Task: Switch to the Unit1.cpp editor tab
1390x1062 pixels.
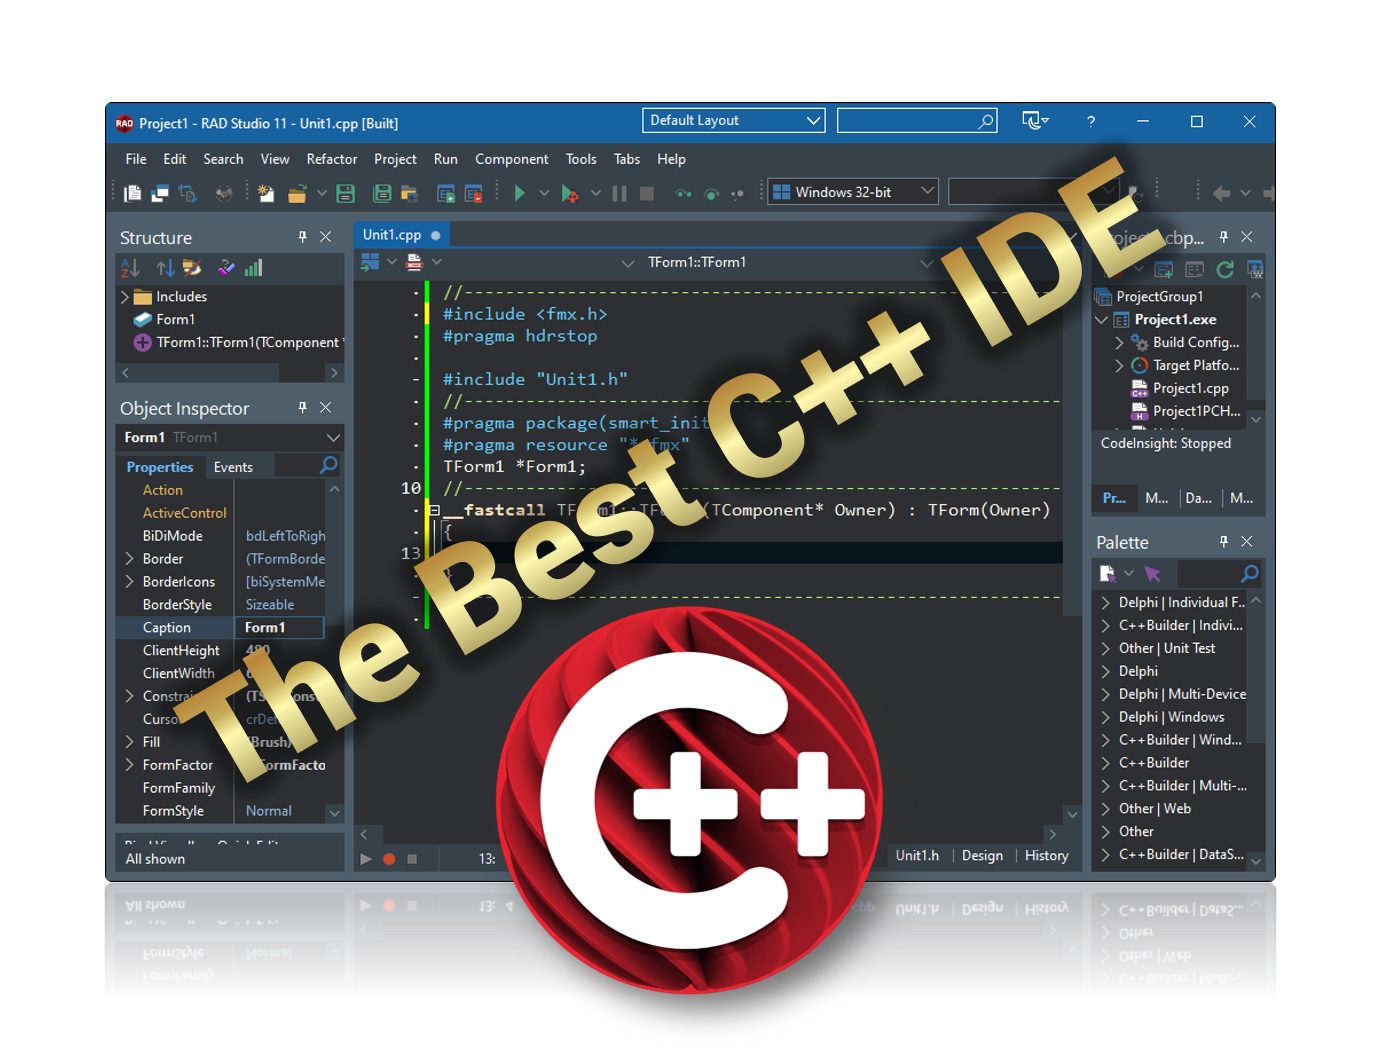Action: (402, 235)
